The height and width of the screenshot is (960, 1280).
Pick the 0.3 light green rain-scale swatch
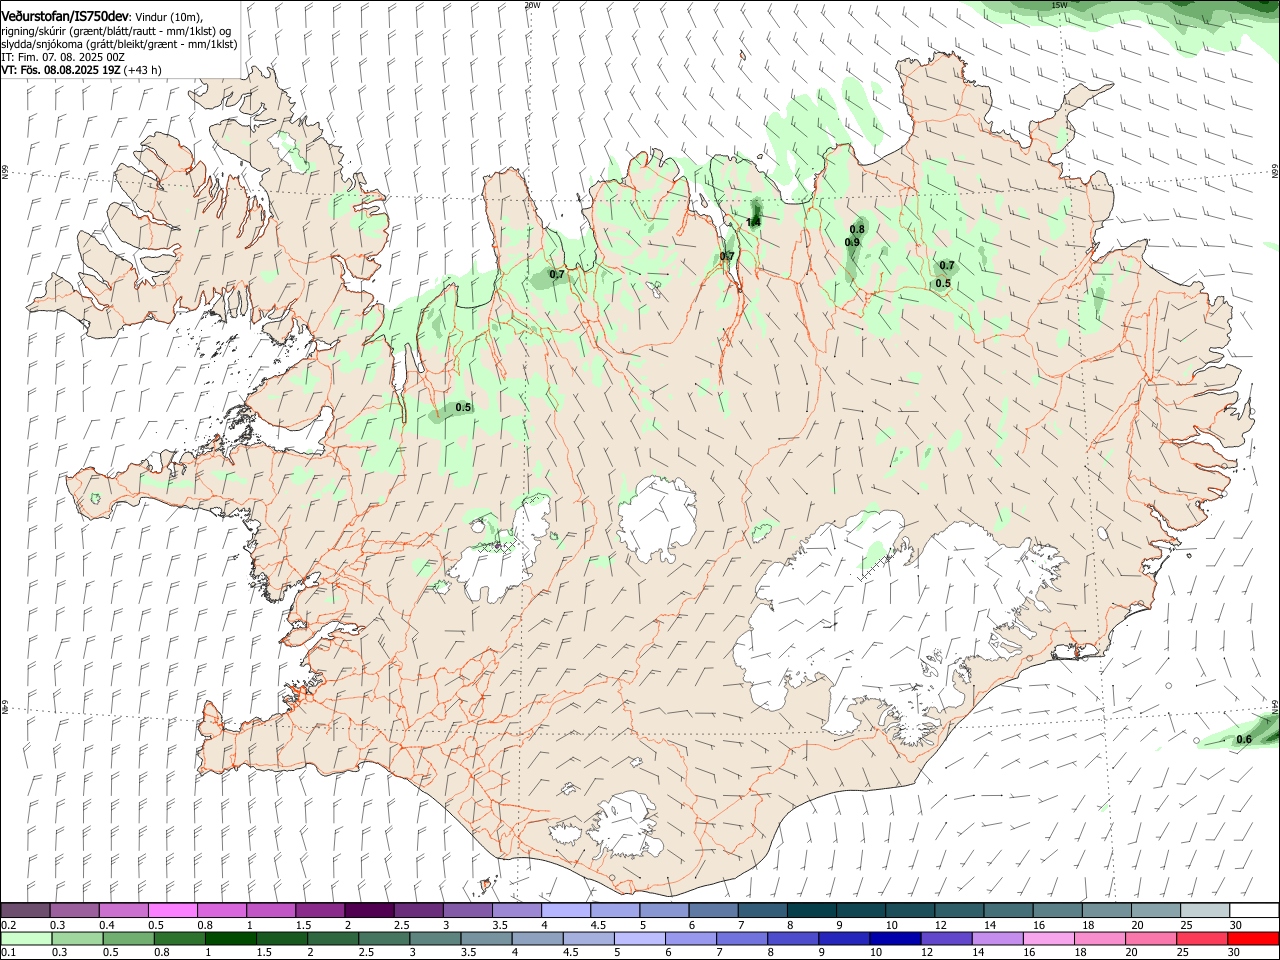77,939
